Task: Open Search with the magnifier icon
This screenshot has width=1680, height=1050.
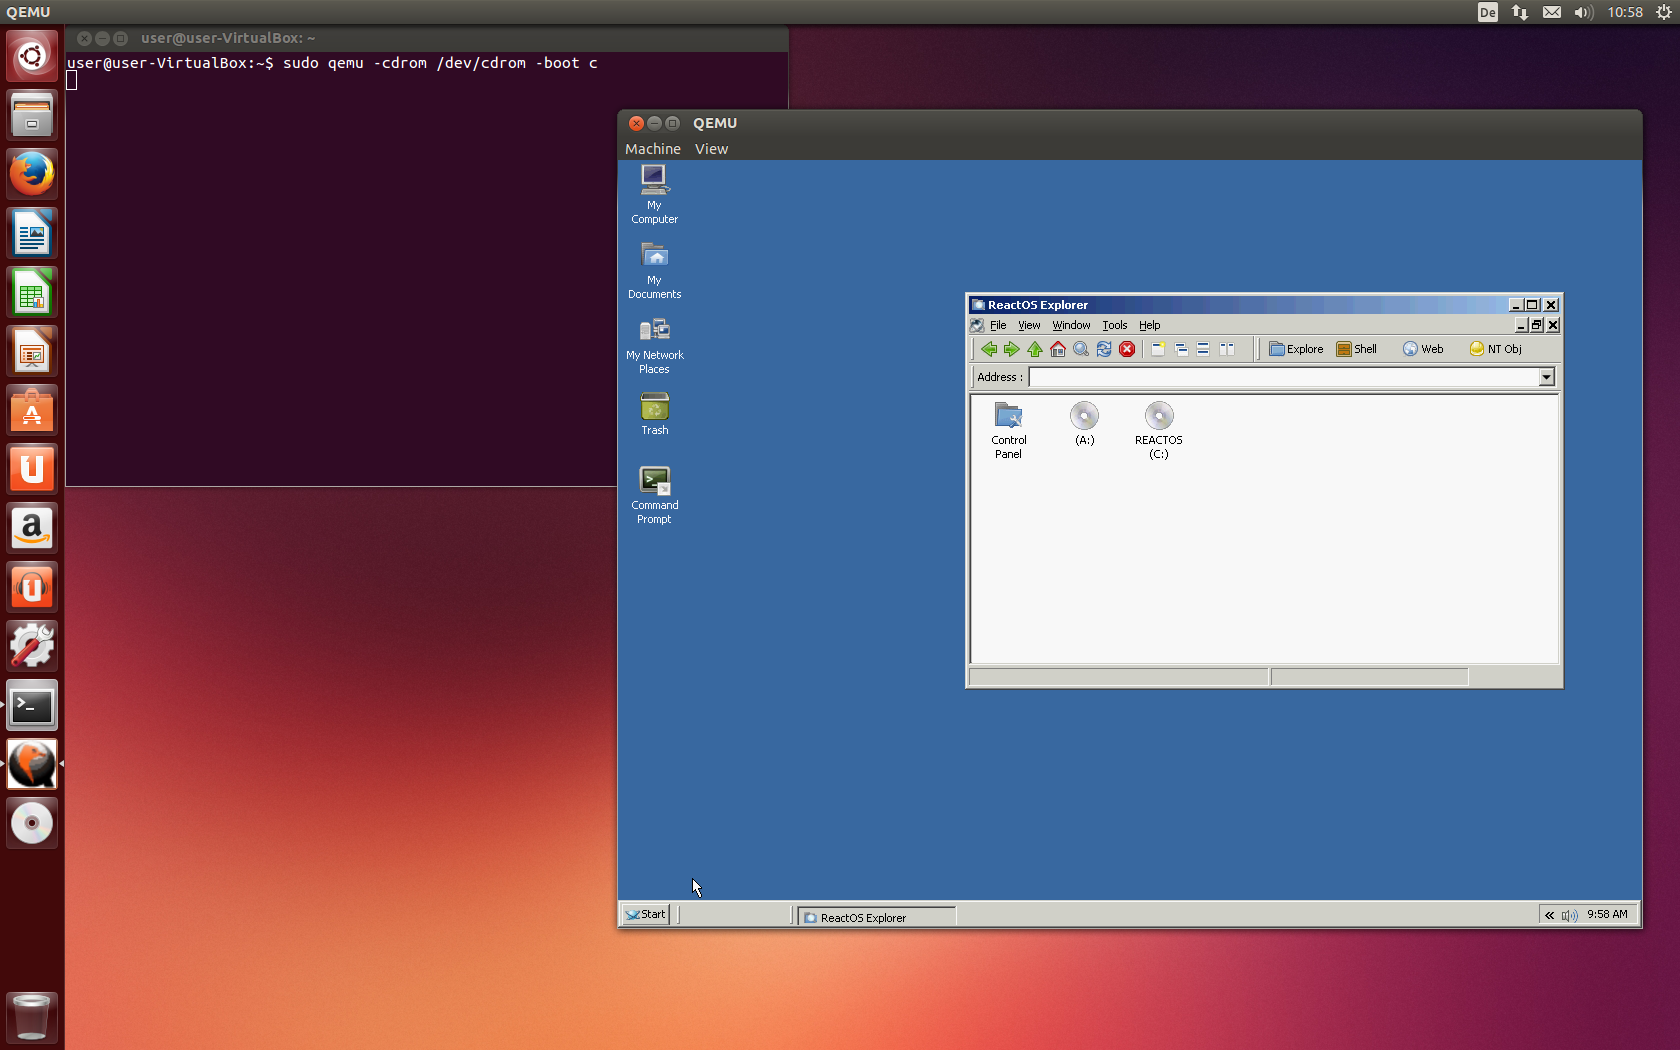Action: tap(1081, 349)
